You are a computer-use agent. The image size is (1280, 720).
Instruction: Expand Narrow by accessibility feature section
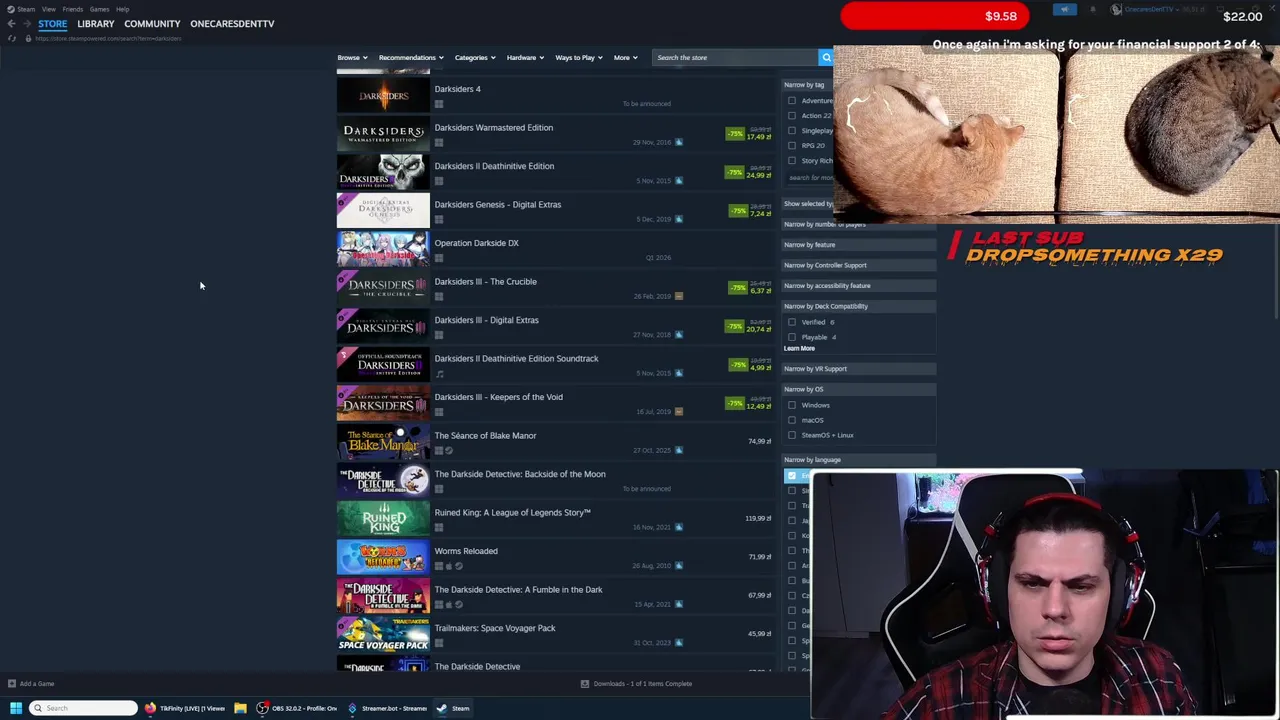(858, 285)
